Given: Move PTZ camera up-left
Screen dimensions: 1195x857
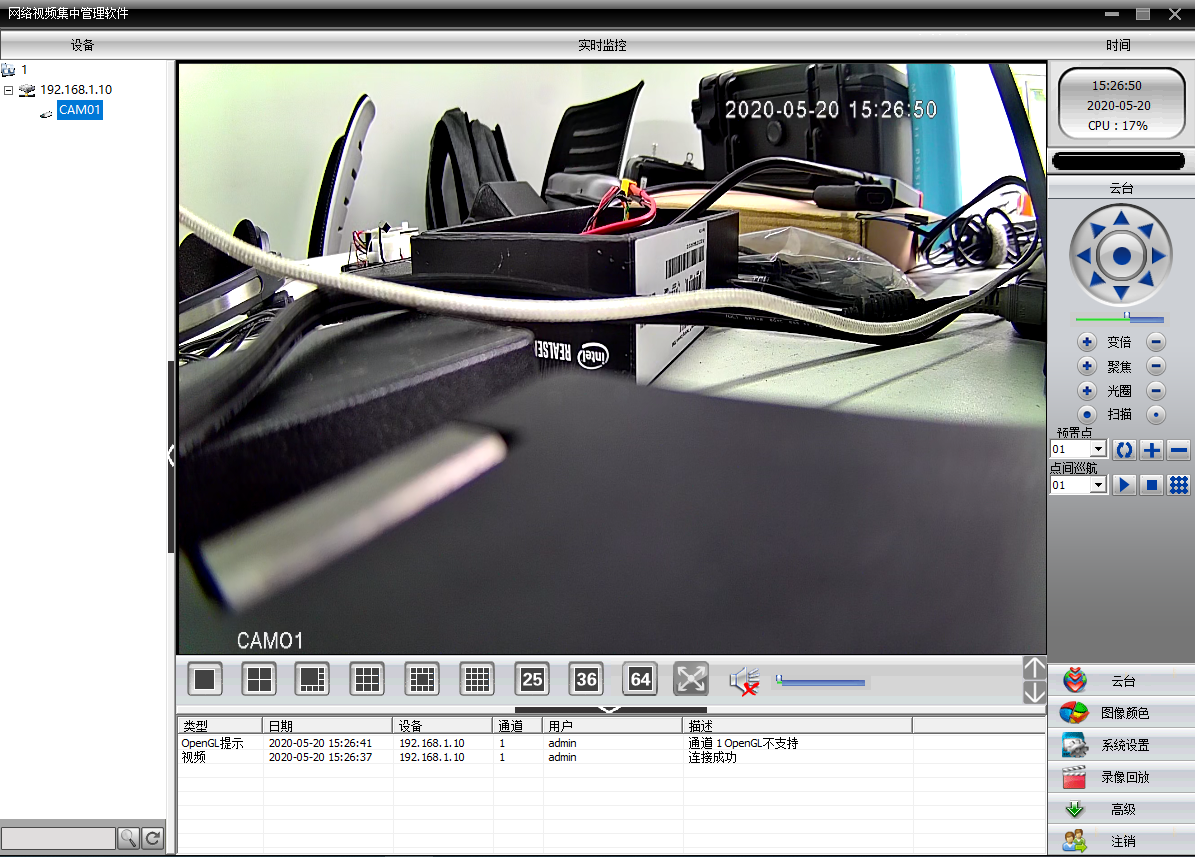Looking at the screenshot, I should tap(1097, 230).
